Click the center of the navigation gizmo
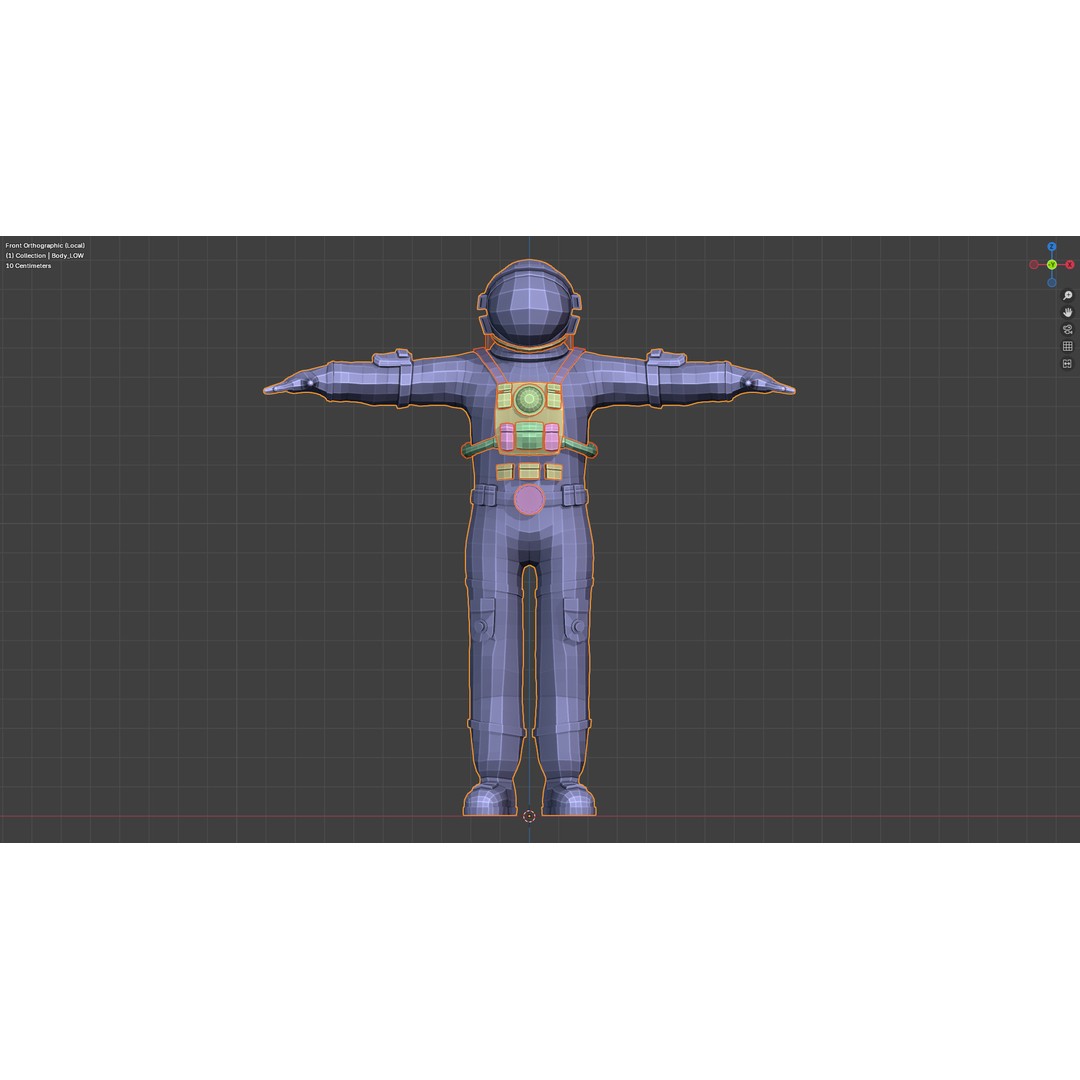This screenshot has height=1080, width=1080. tap(1052, 264)
